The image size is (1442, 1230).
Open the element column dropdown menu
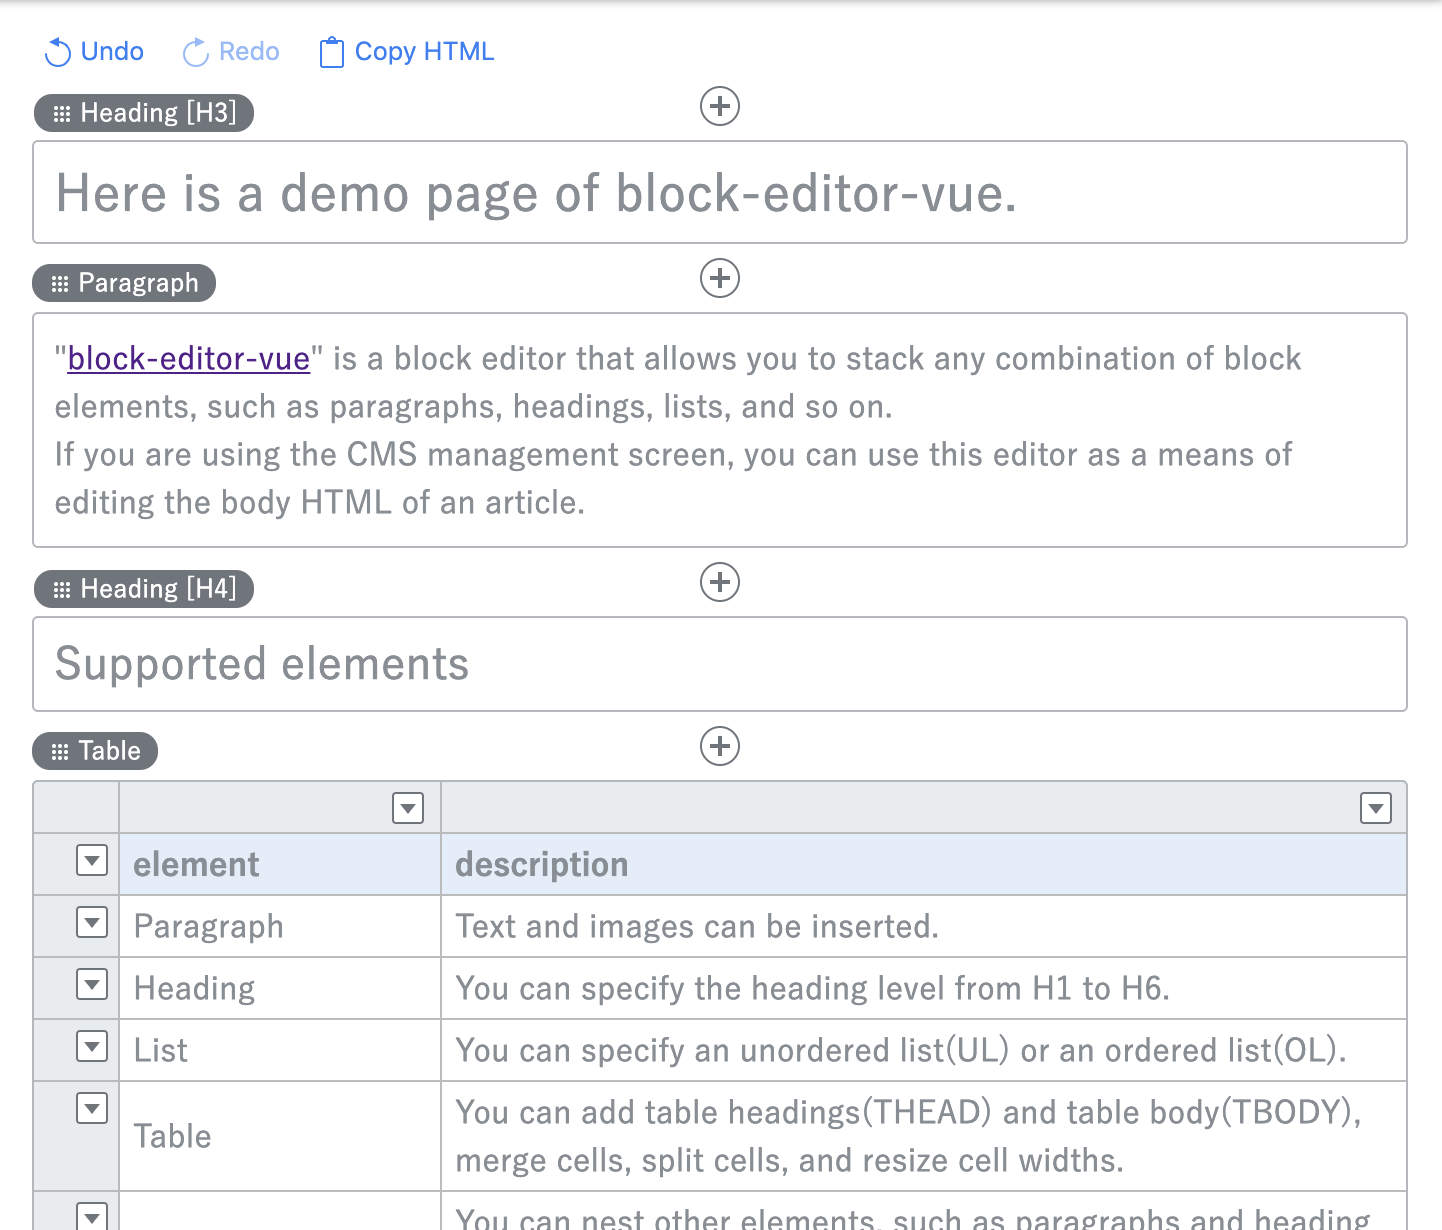coord(408,808)
